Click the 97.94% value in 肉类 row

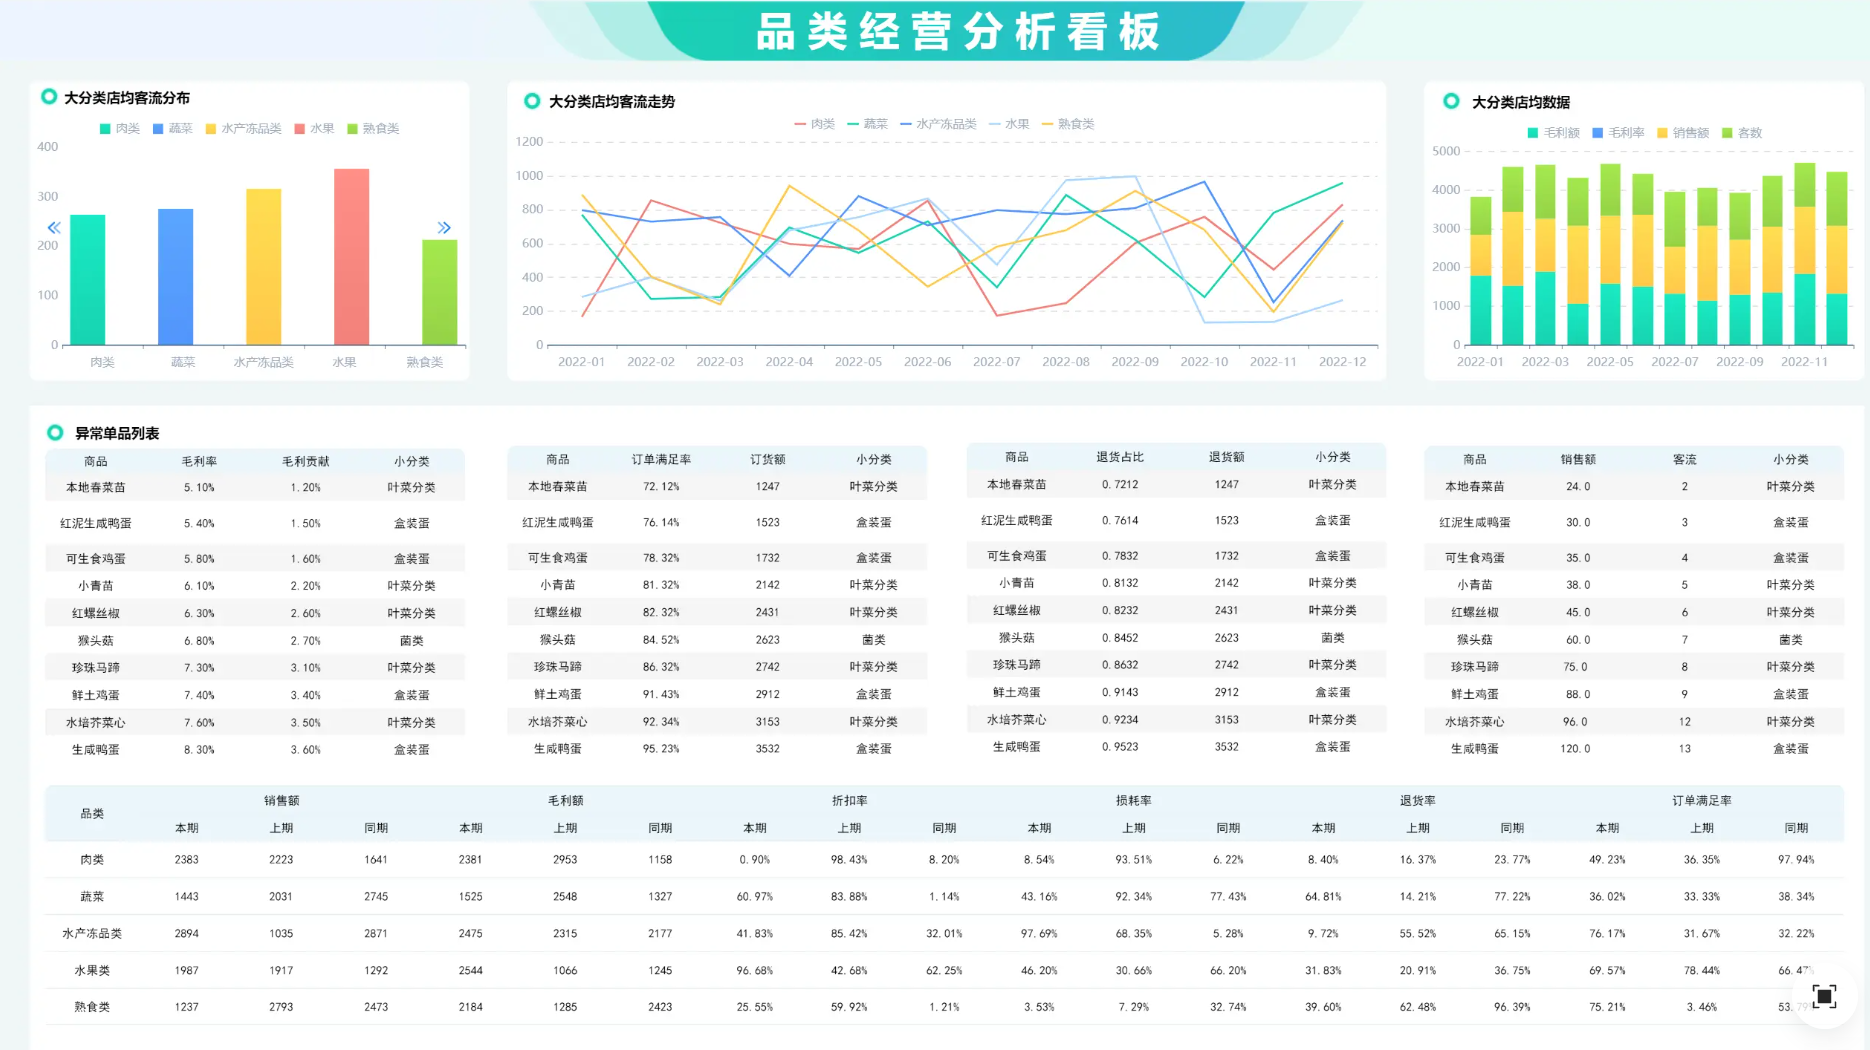[1796, 860]
